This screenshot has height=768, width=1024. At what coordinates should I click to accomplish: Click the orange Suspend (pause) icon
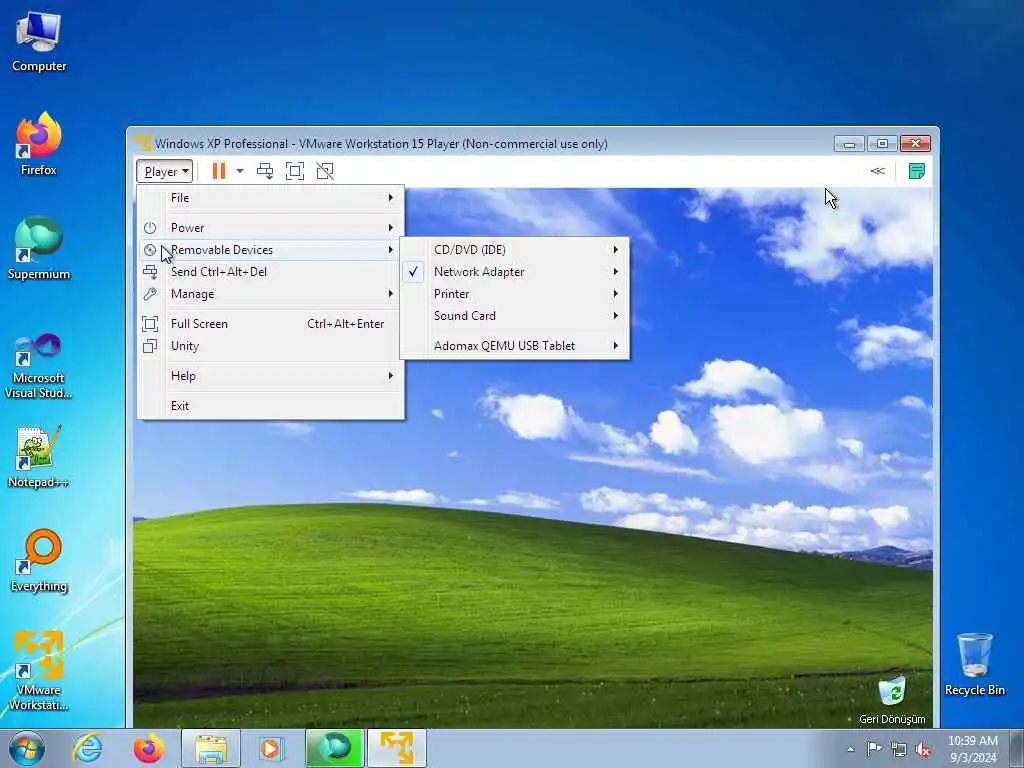coord(219,171)
